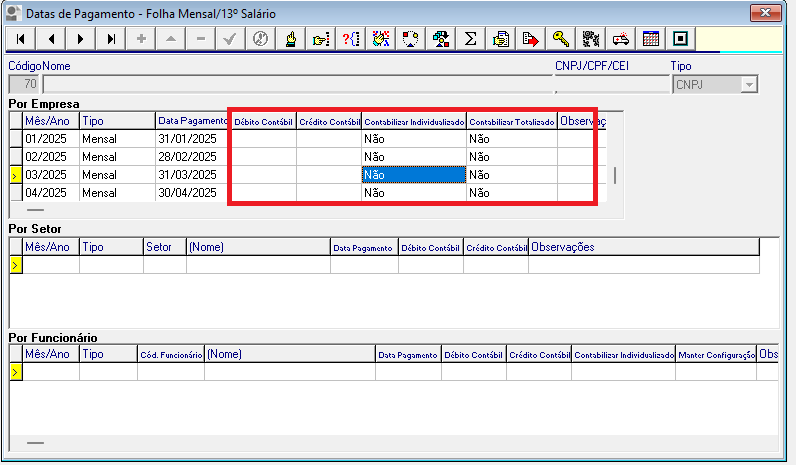This screenshot has height=465, width=796.
Task: Click Contabilizar Totalizado Não for 02/2025
Action: pyautogui.click(x=512, y=157)
